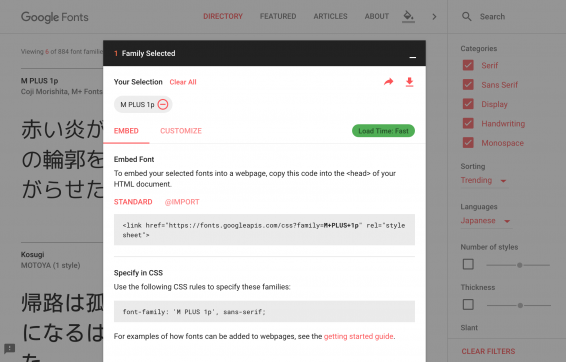Image resolution: width=566 pixels, height=362 pixels.
Task: Click the Kosugi font card title
Action: [x=32, y=254]
